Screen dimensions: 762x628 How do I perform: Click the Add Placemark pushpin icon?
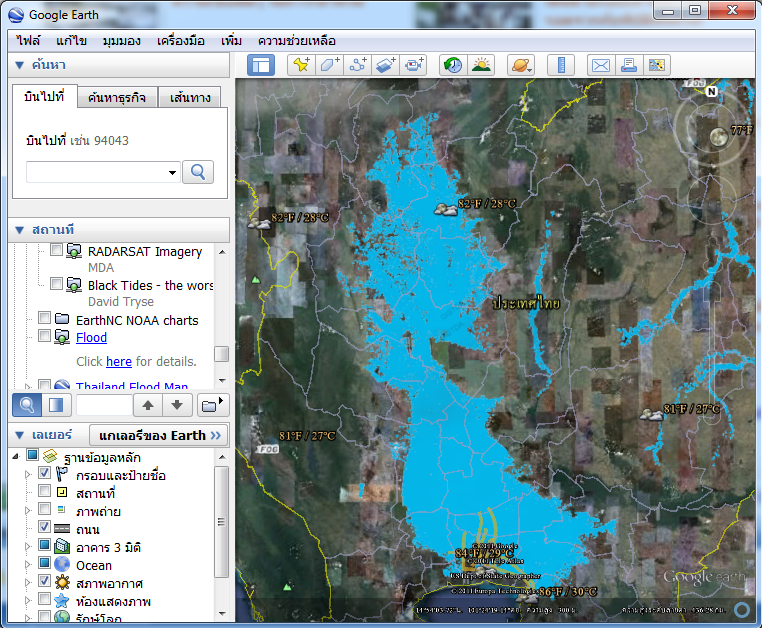[300, 65]
